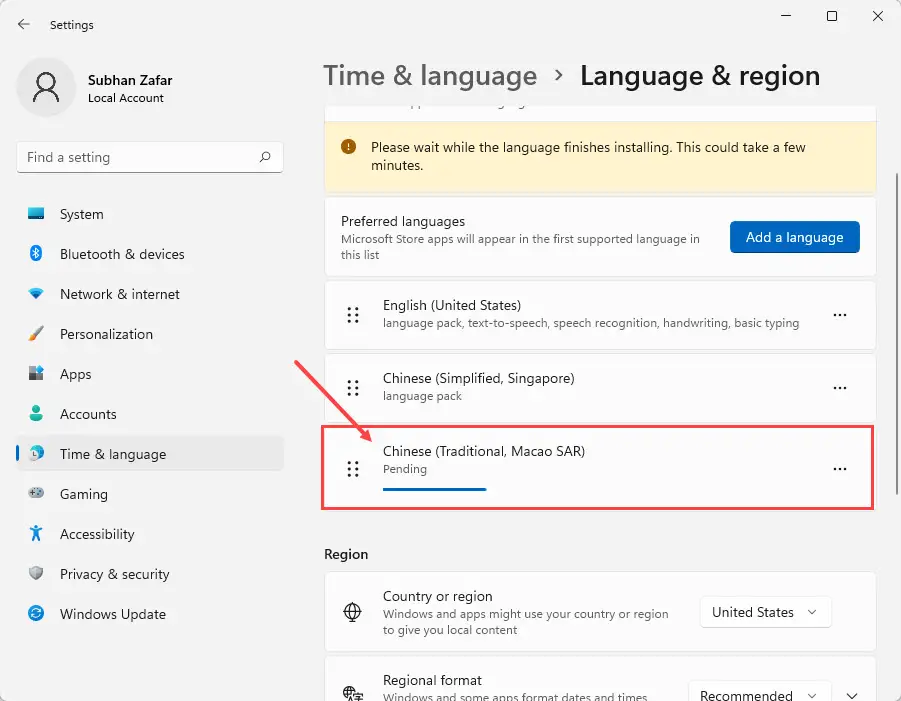901x701 pixels.
Task: Open more options for Chinese (Traditional, Macao SAR)
Action: pyautogui.click(x=840, y=469)
